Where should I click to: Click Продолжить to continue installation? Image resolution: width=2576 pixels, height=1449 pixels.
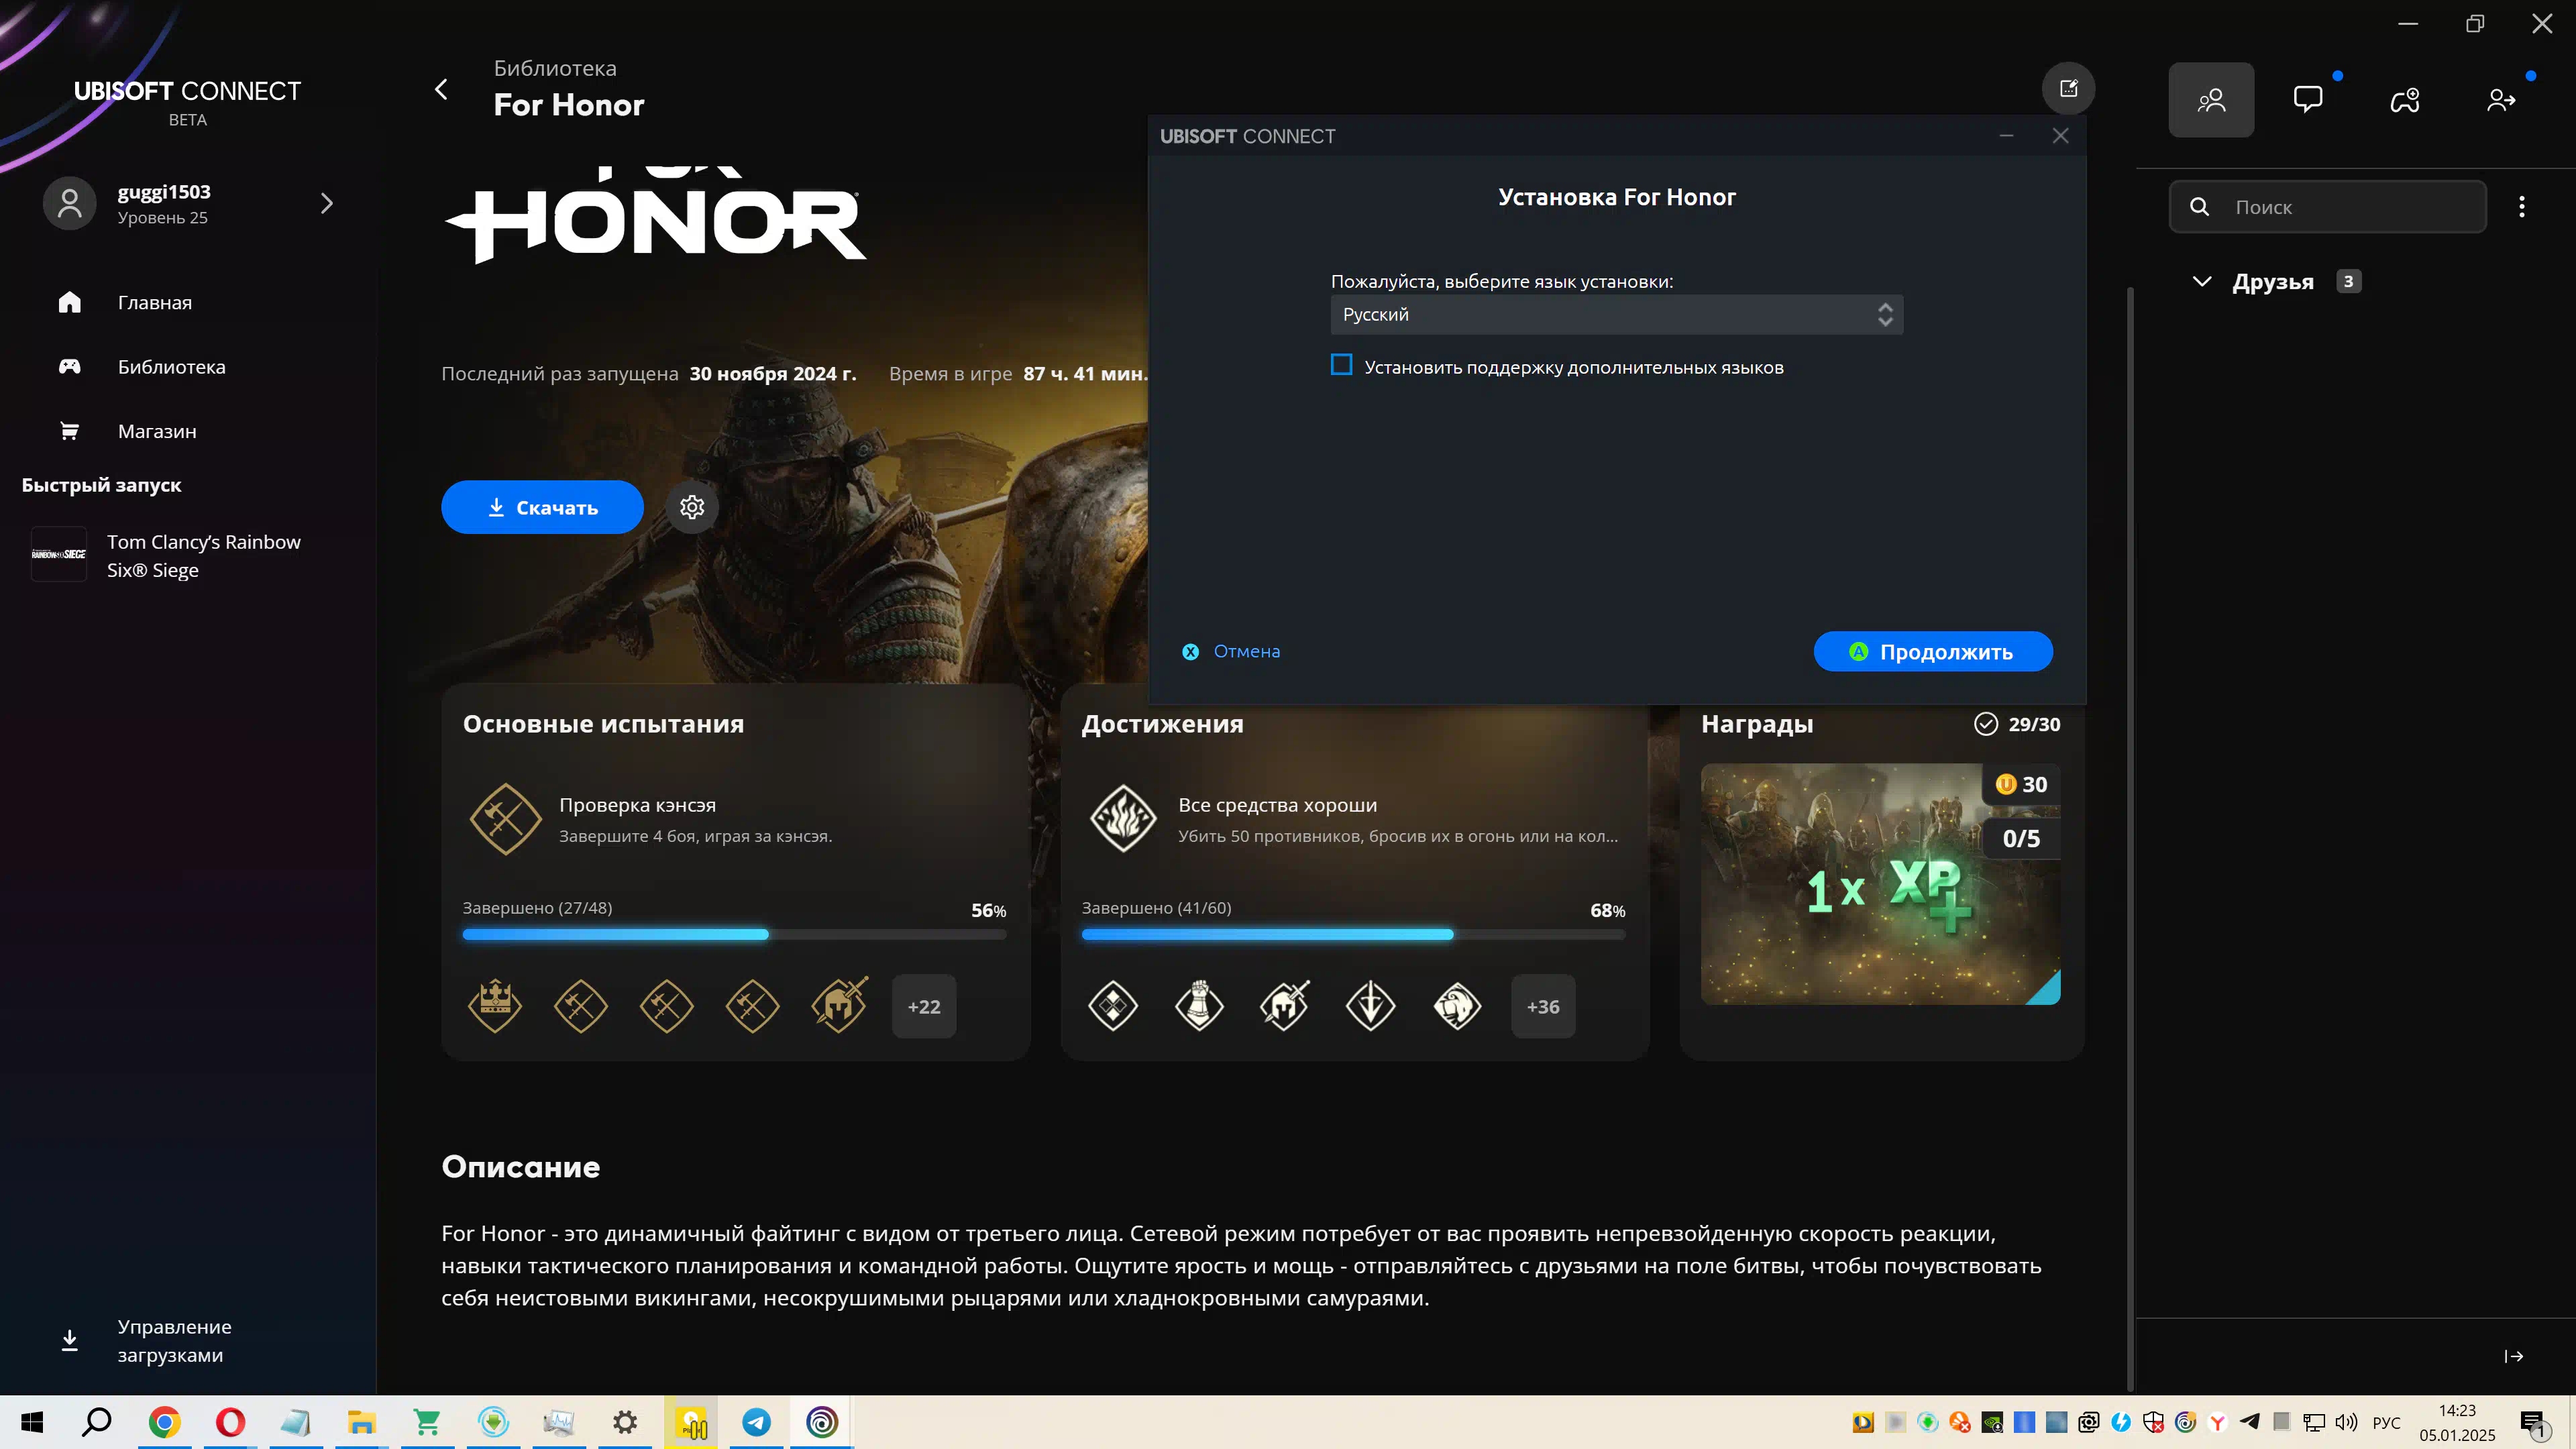[x=1932, y=651]
